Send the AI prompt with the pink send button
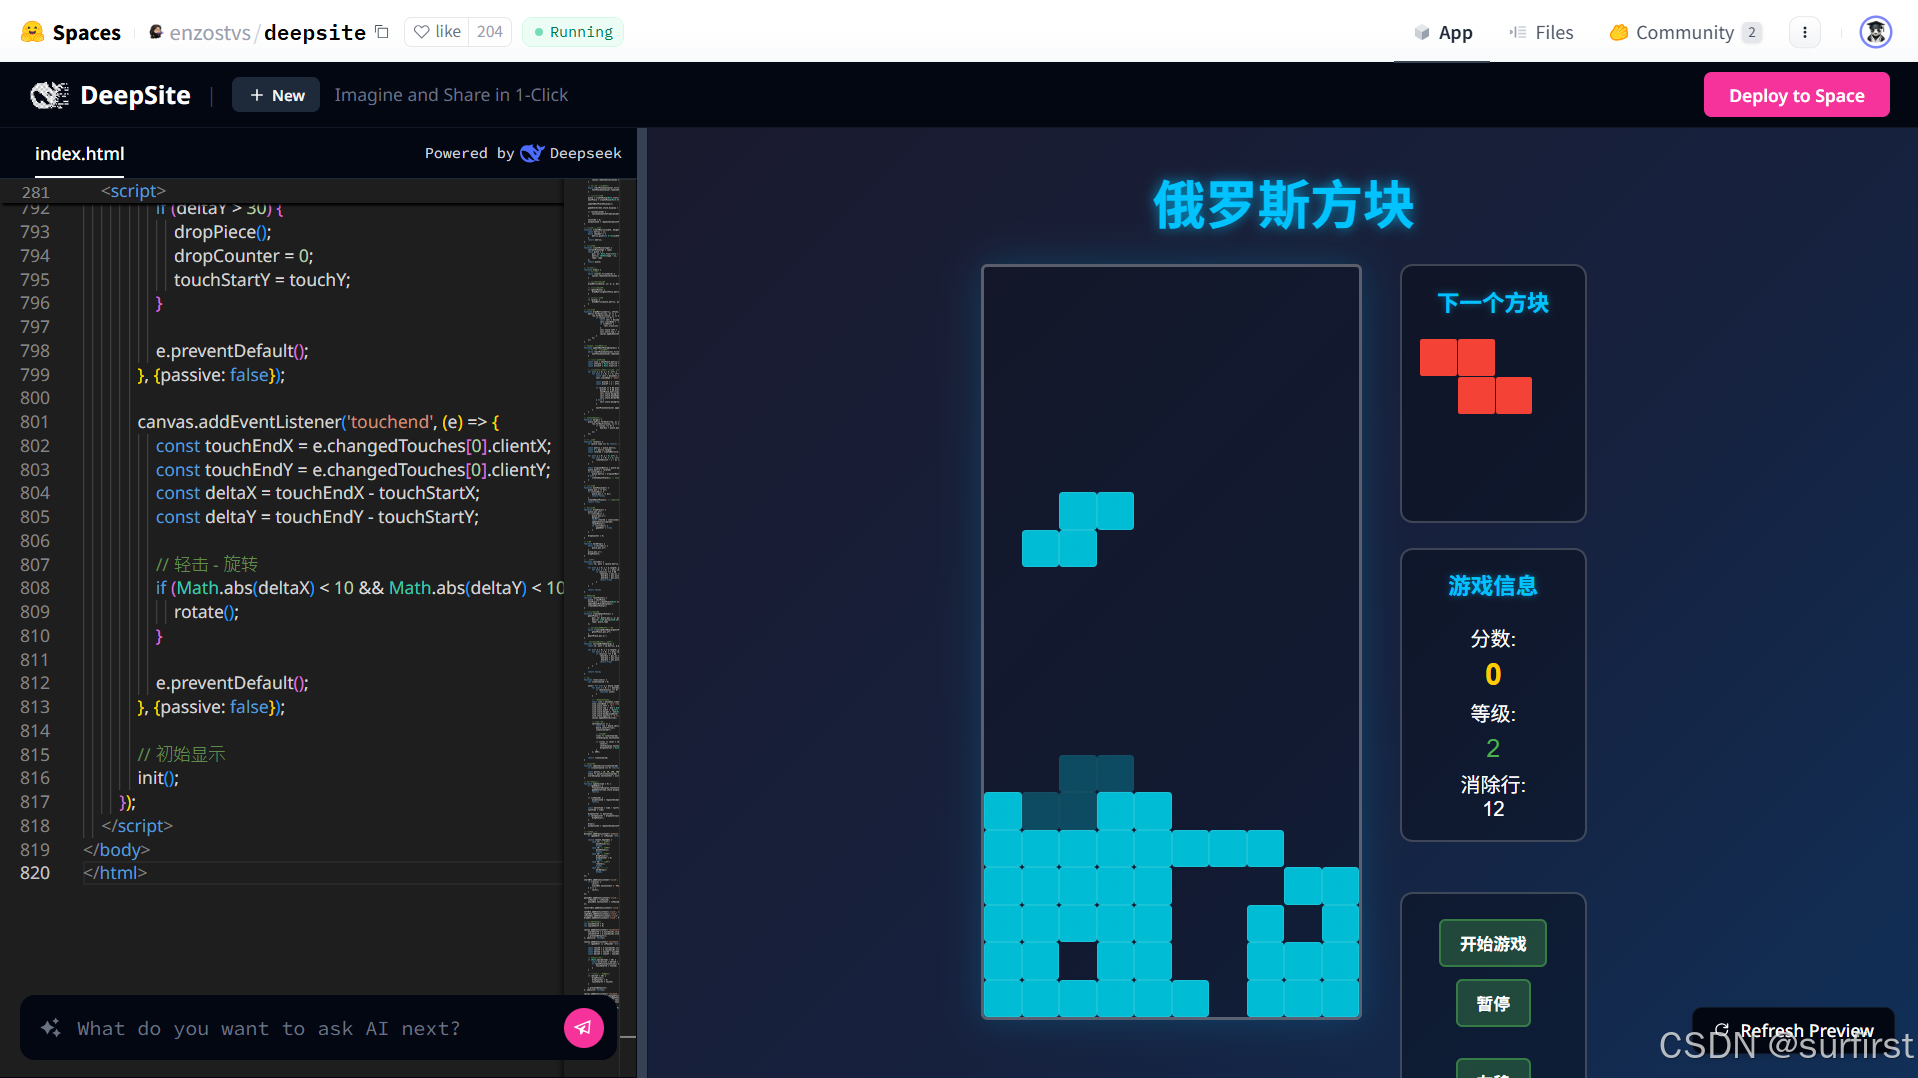The image size is (1918, 1078). [584, 1028]
